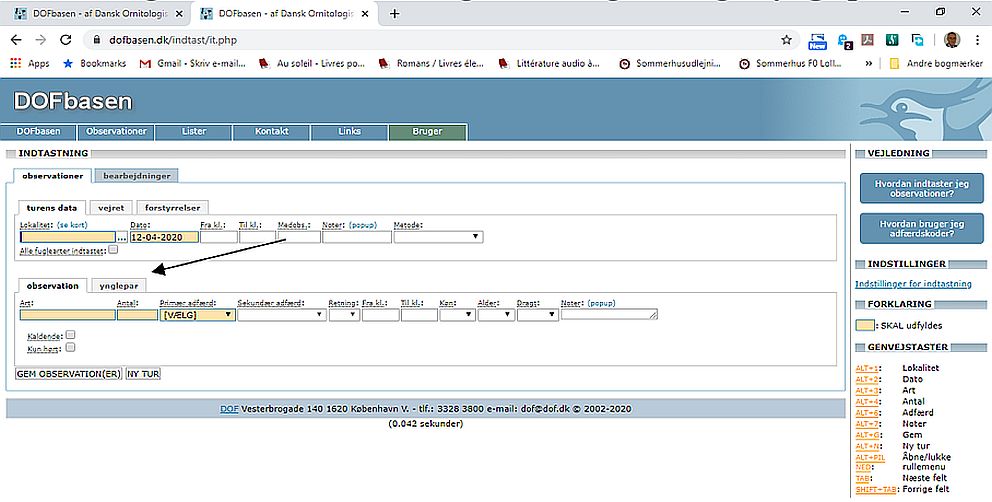Click the 'Medobs.' input field

pyautogui.click(x=299, y=237)
